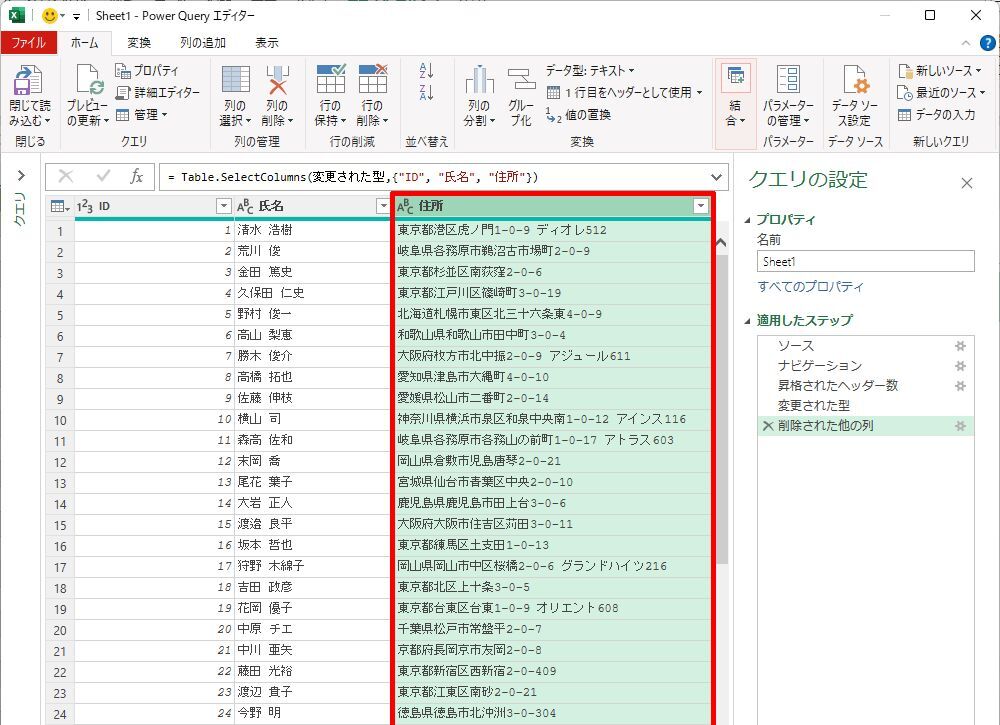Click the 列の分割 (Split Column) icon

(x=479, y=82)
